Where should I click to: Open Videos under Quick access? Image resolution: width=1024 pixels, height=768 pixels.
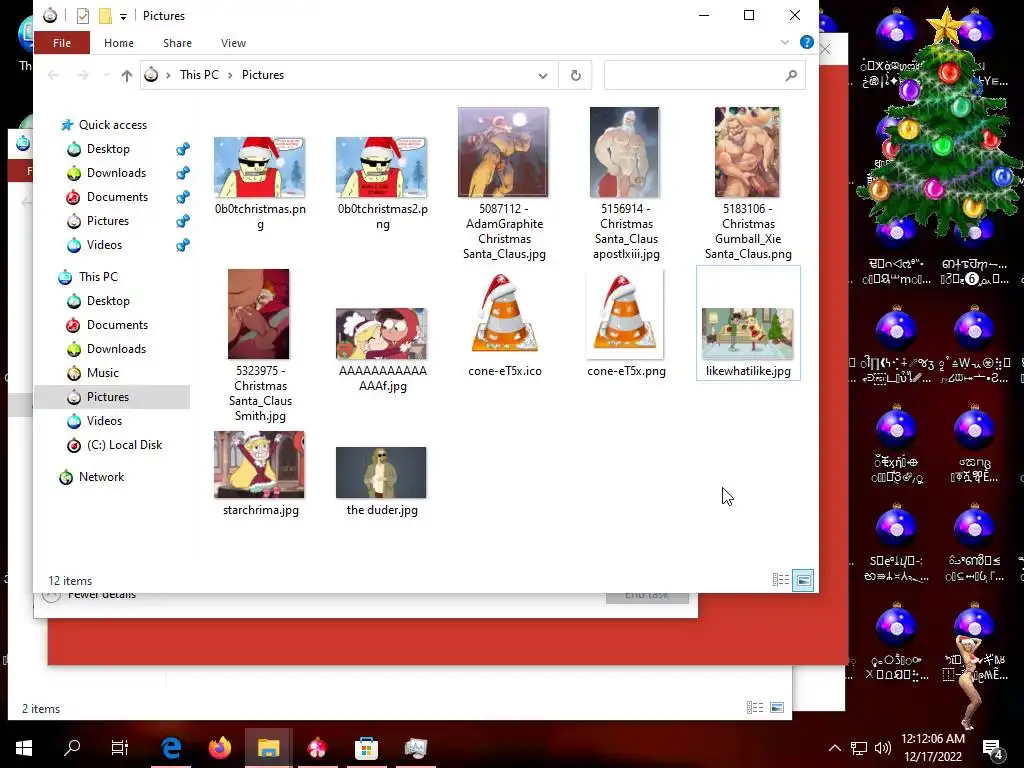[x=104, y=245]
